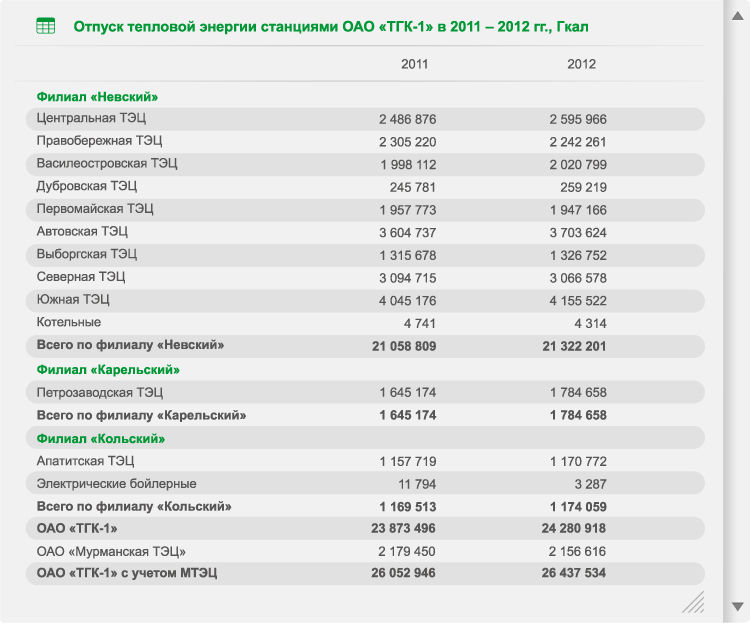Click value 1 957 773 for Первомайская ТЭЦ
This screenshot has width=750, height=627.
point(408,210)
